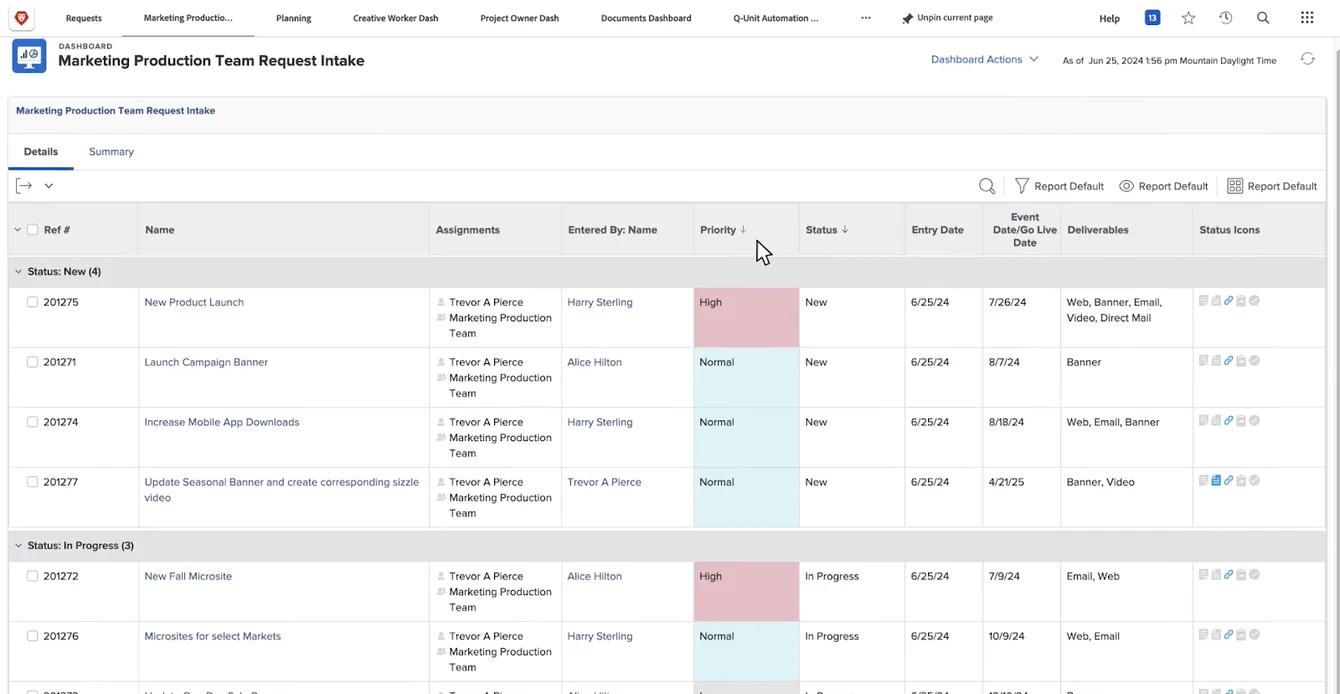Click the approval check icon for Launch Campaign Banner

click(x=1254, y=361)
